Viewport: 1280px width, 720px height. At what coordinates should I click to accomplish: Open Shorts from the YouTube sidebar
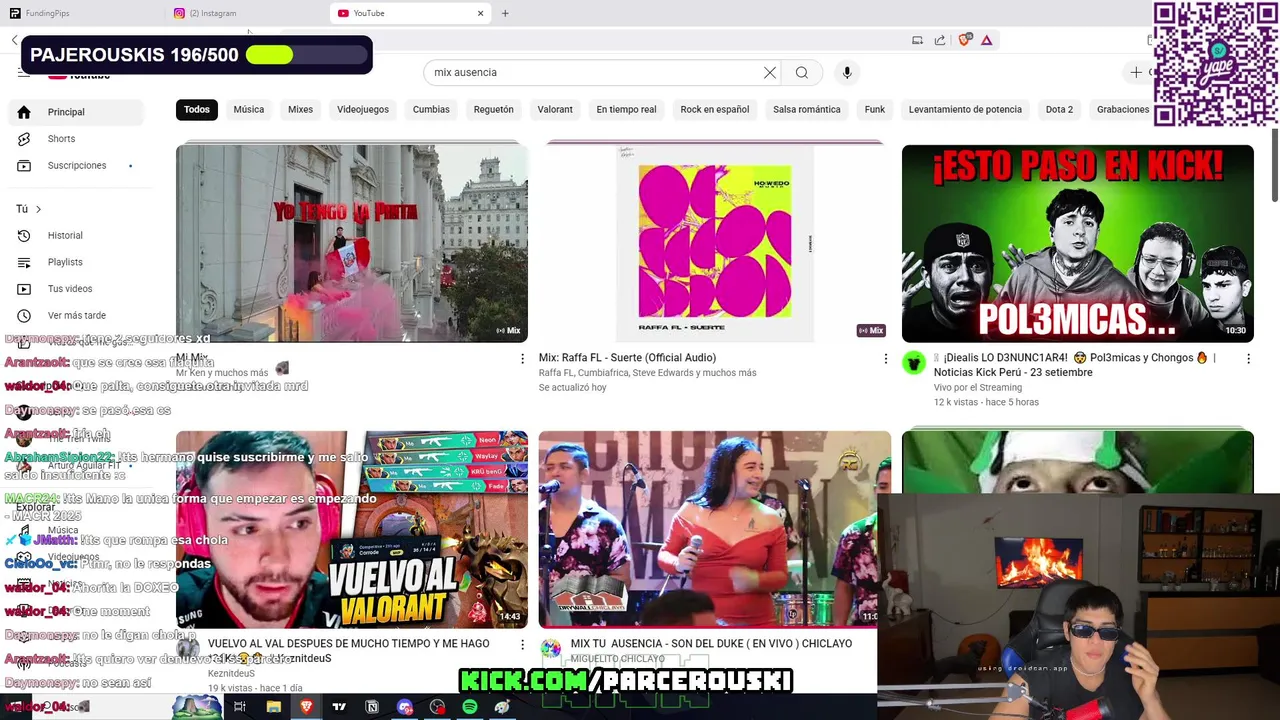click(76, 139)
